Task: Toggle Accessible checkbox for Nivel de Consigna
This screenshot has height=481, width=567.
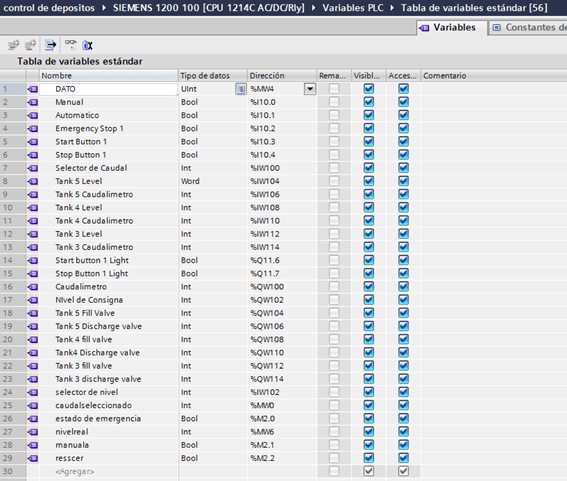Action: 403,300
